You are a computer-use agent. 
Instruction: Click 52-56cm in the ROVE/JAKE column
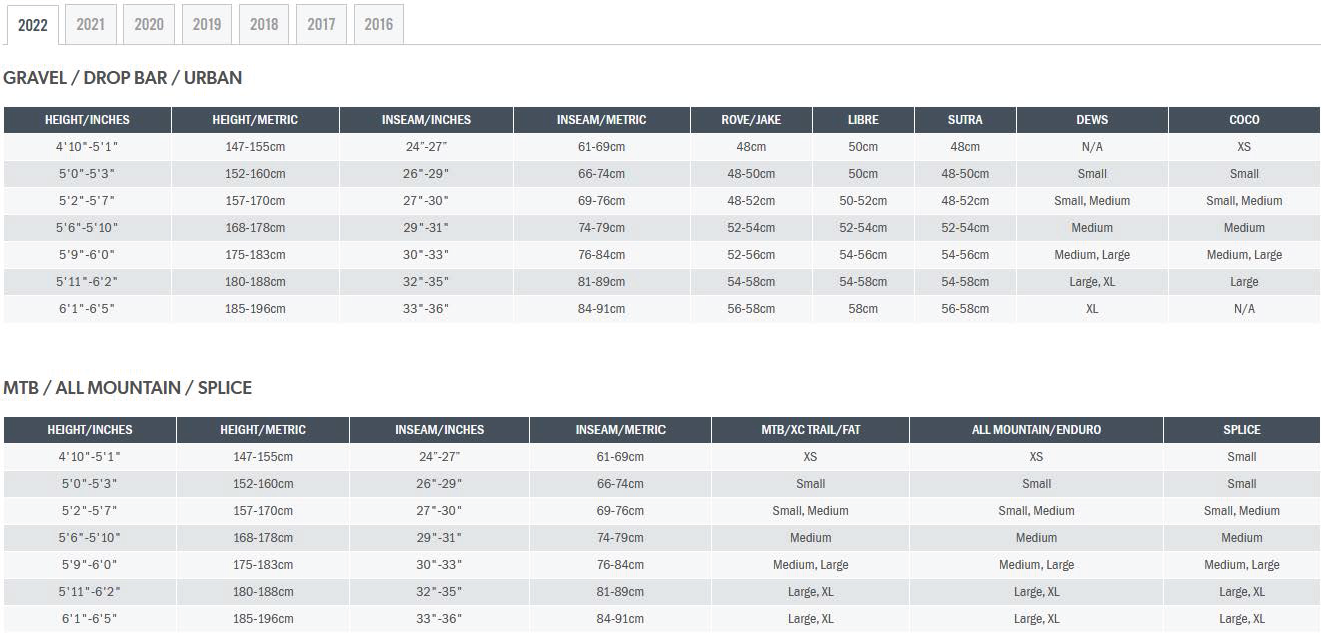pyautogui.click(x=751, y=255)
